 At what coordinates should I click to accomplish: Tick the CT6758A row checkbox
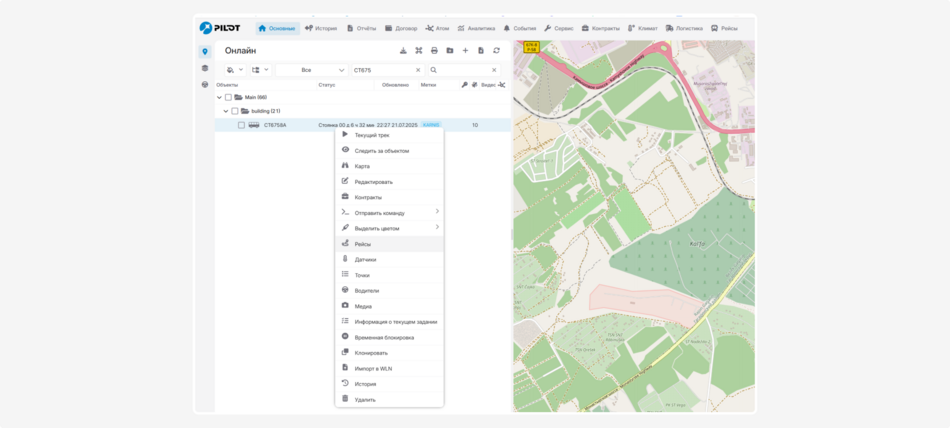(241, 125)
